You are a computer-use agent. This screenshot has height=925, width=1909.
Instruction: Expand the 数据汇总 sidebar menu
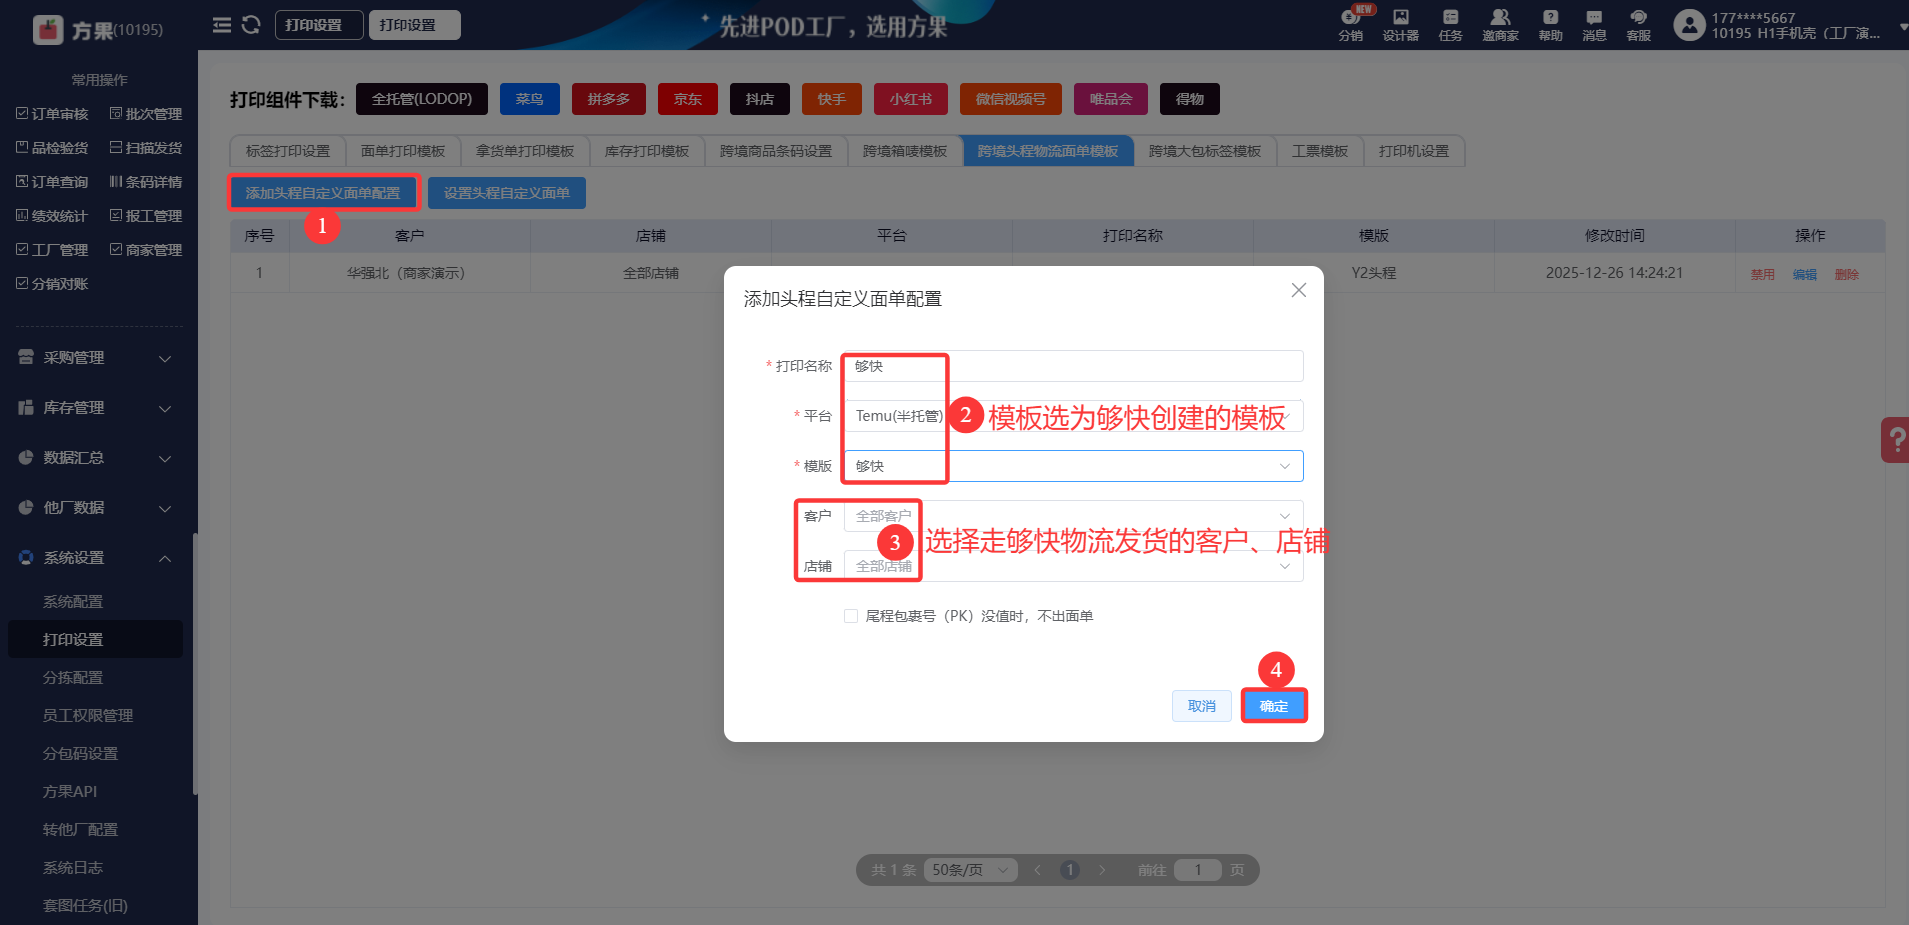click(95, 458)
